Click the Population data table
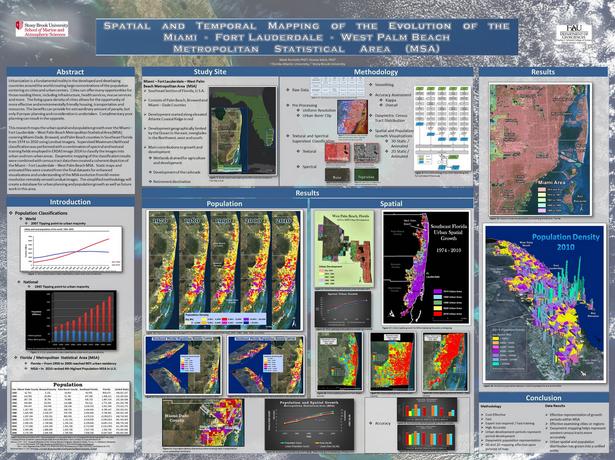 point(71,407)
